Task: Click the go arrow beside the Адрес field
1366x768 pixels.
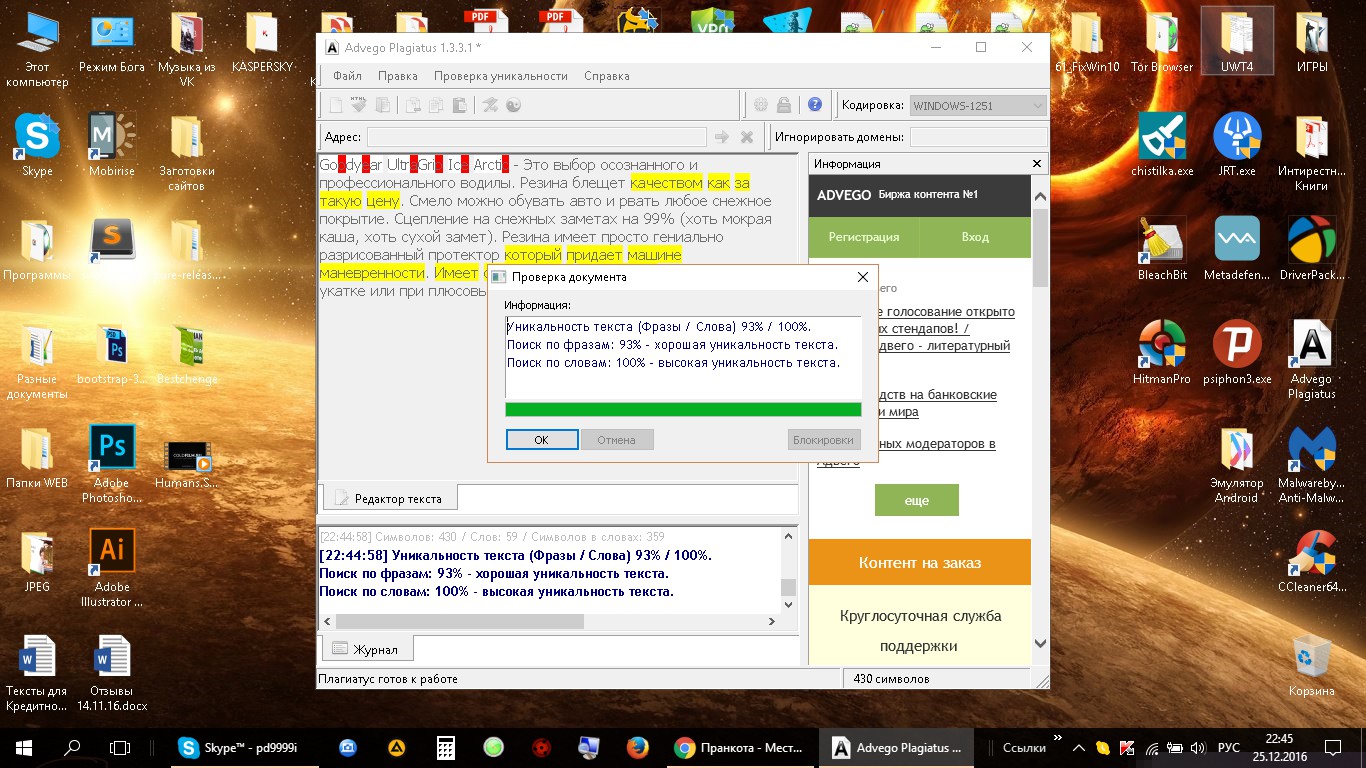Action: pos(722,137)
